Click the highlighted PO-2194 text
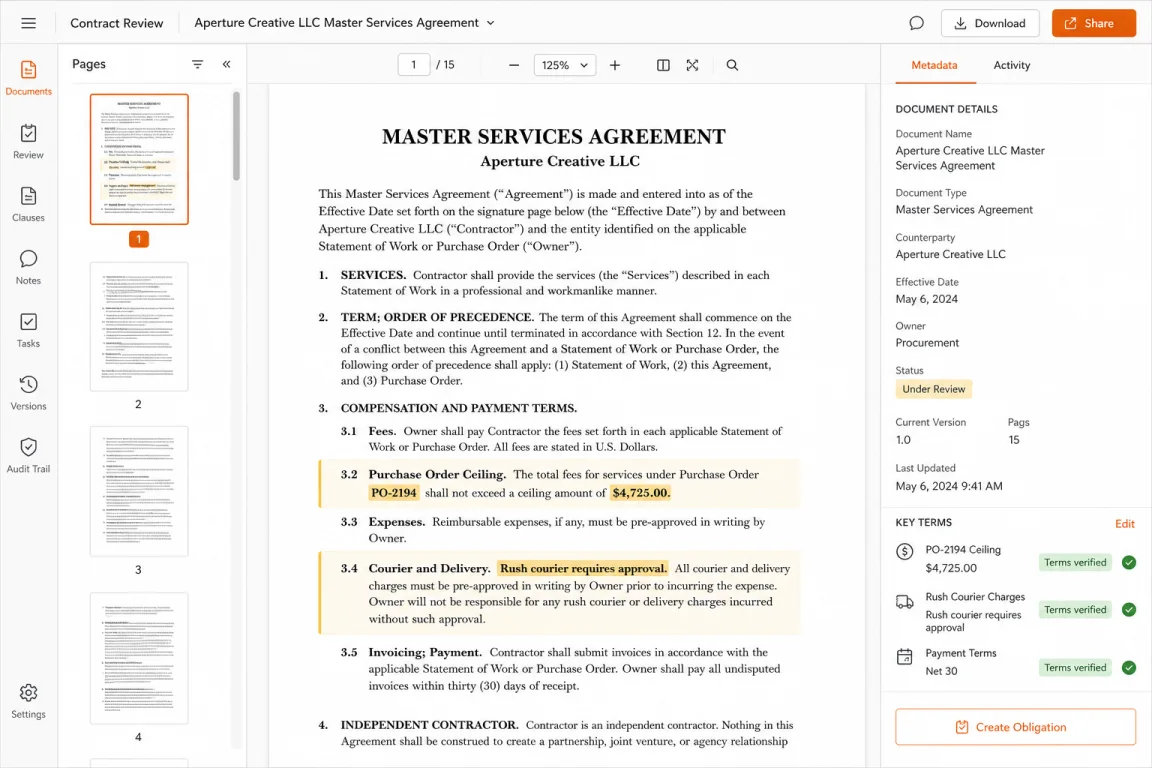 tap(394, 492)
